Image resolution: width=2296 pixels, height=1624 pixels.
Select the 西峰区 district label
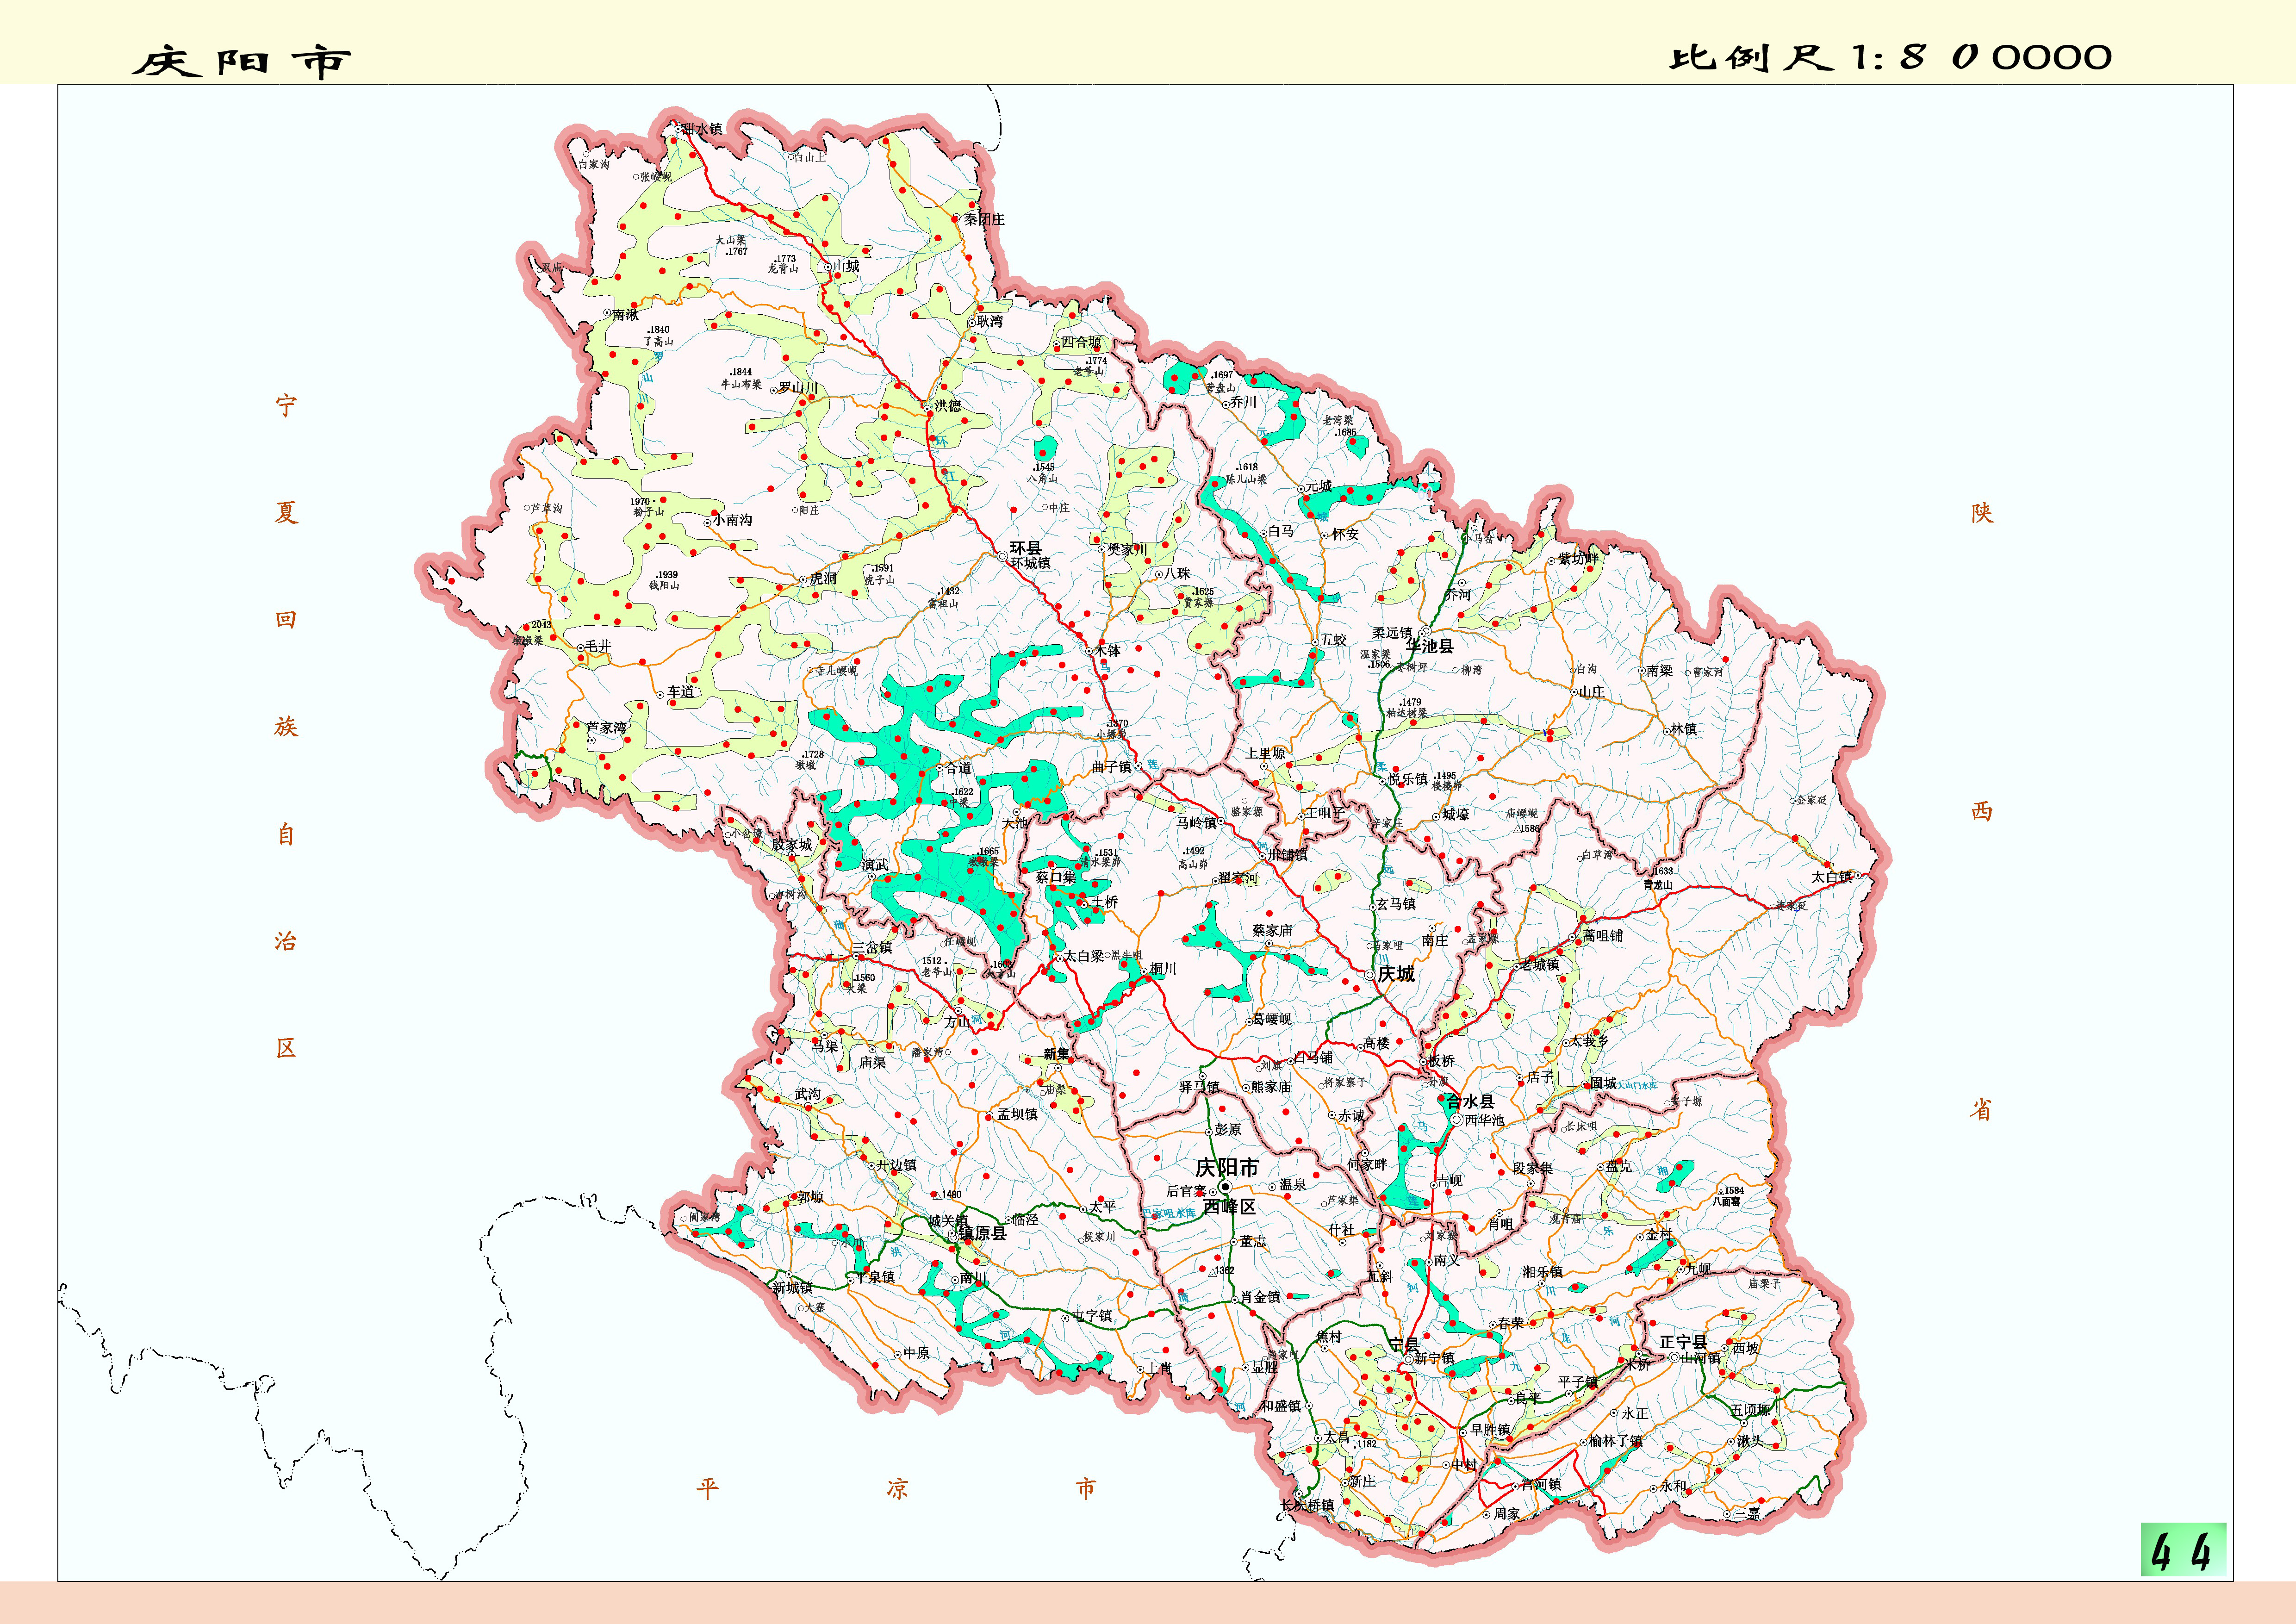coord(1229,1207)
